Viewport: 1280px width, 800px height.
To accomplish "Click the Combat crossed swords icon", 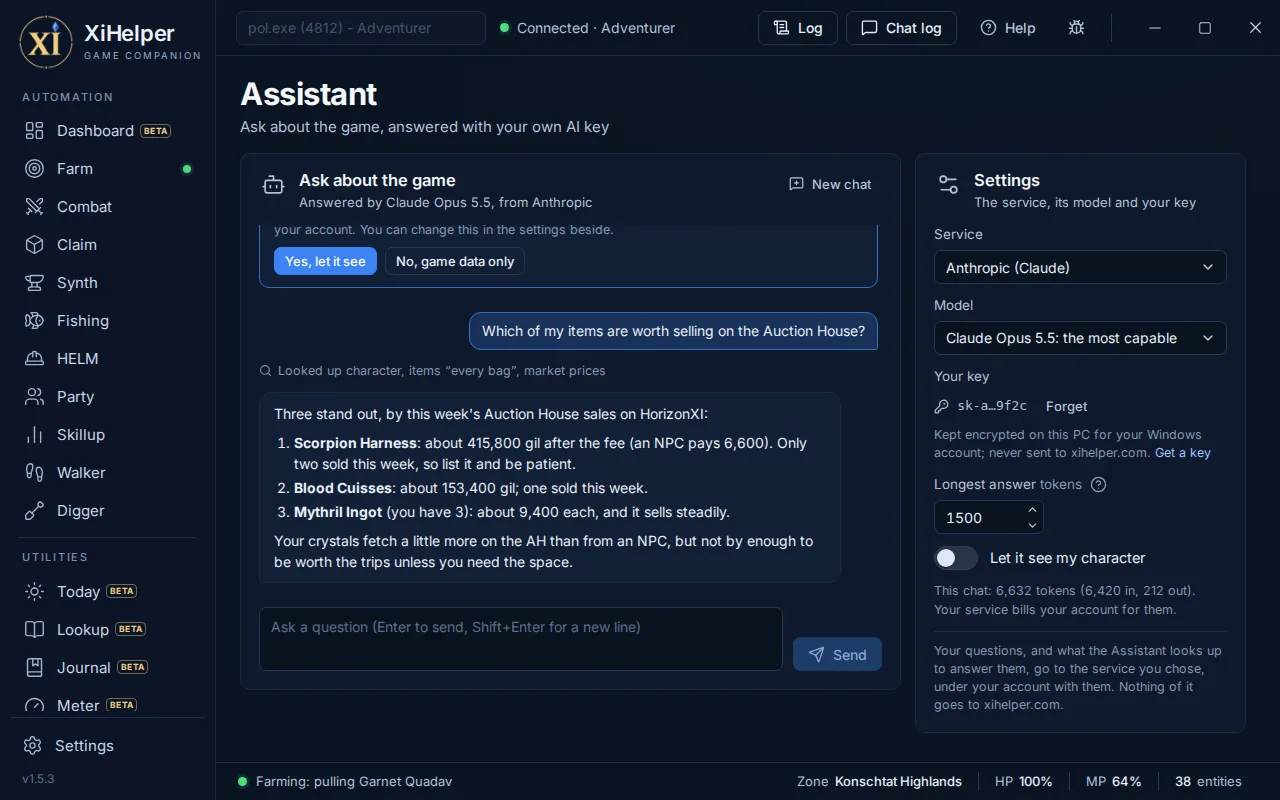I will [35, 207].
